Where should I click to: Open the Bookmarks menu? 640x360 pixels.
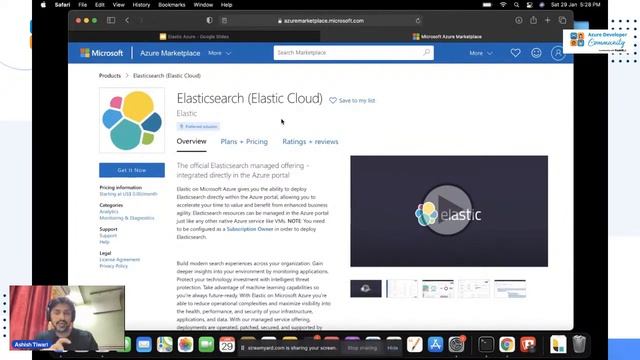point(172,5)
